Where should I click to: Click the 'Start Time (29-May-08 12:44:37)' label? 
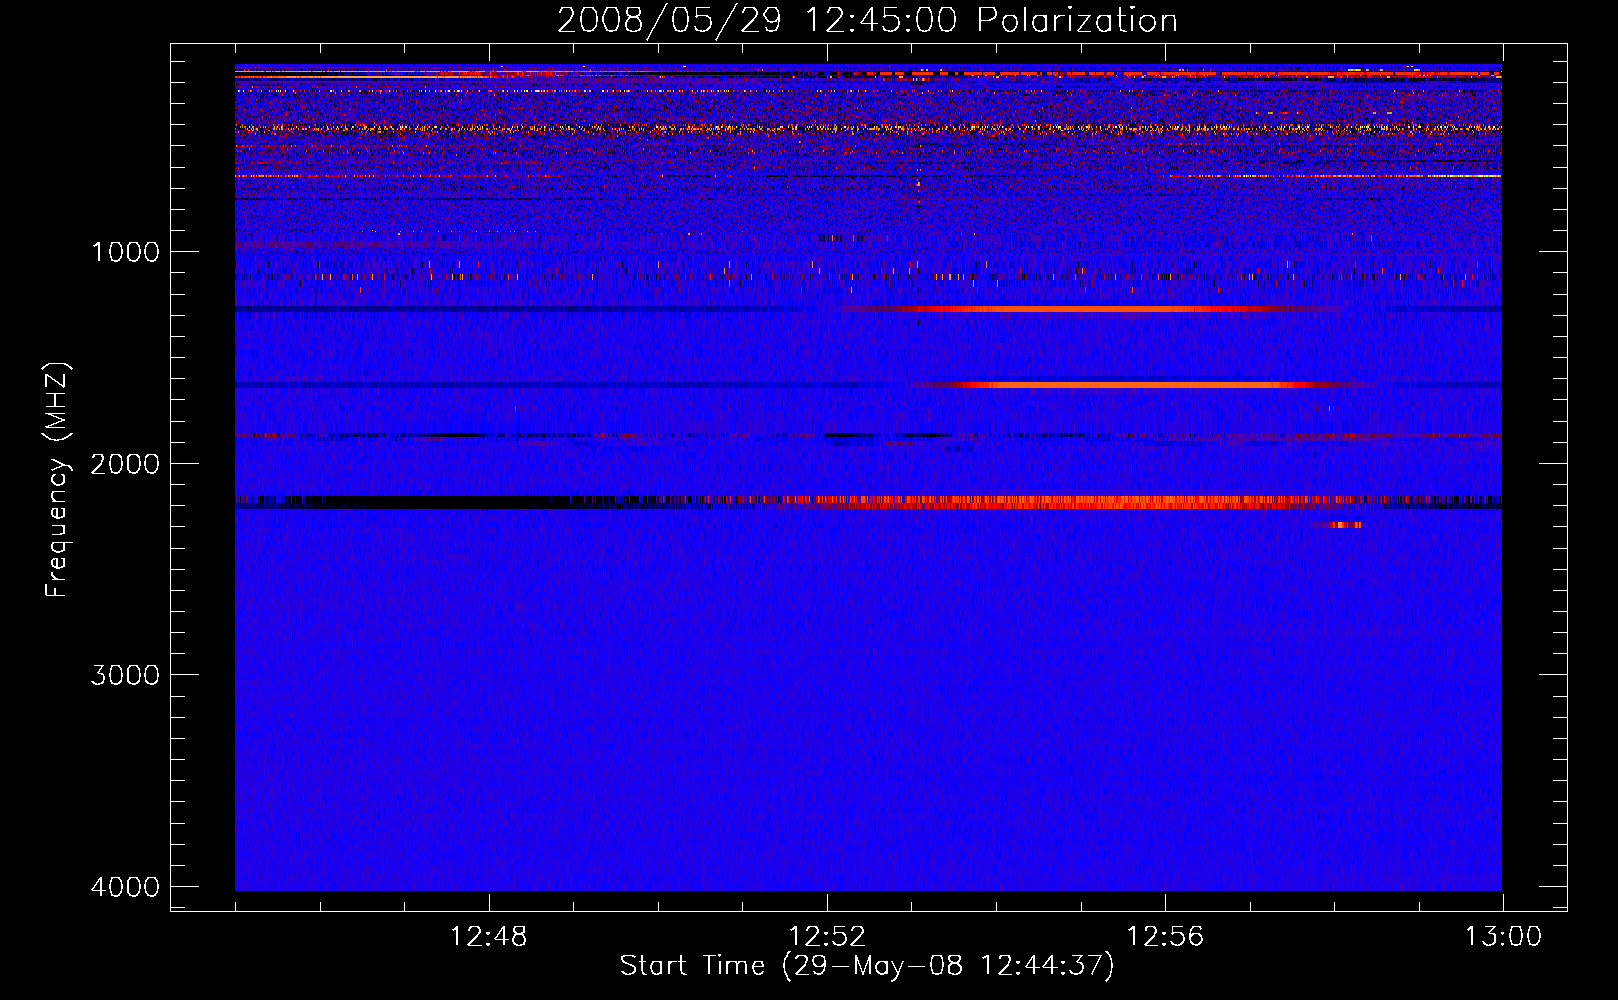point(867,966)
